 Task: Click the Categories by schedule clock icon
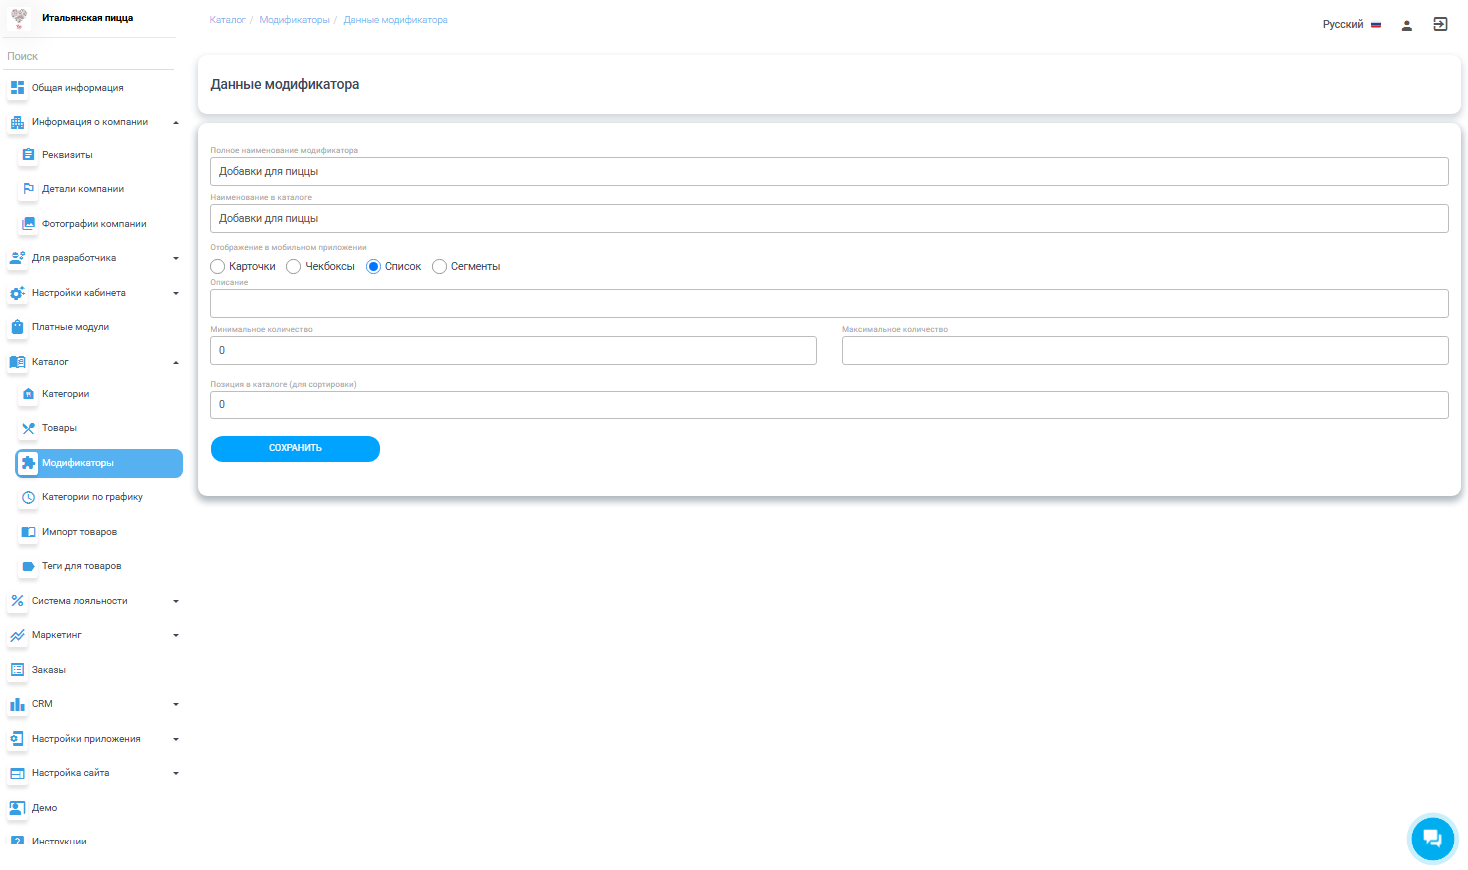tap(28, 497)
